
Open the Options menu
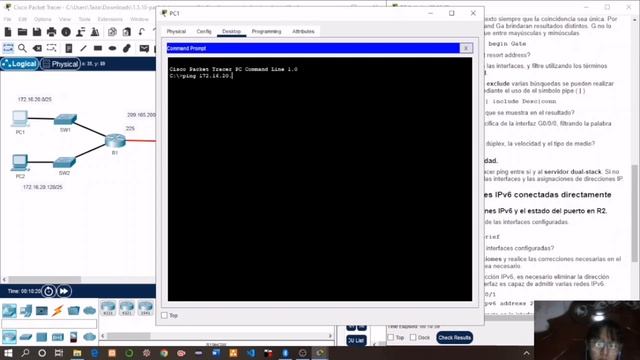point(42,19)
